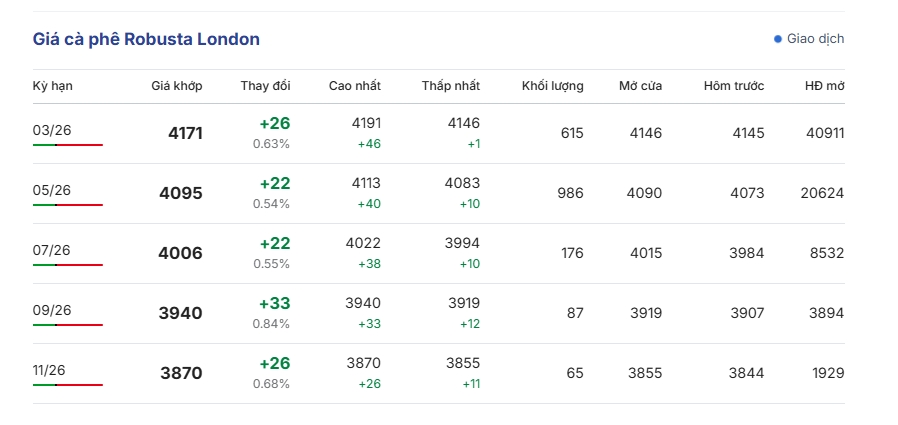Open the 07/26 contract row
The image size is (898, 425).
(52, 250)
